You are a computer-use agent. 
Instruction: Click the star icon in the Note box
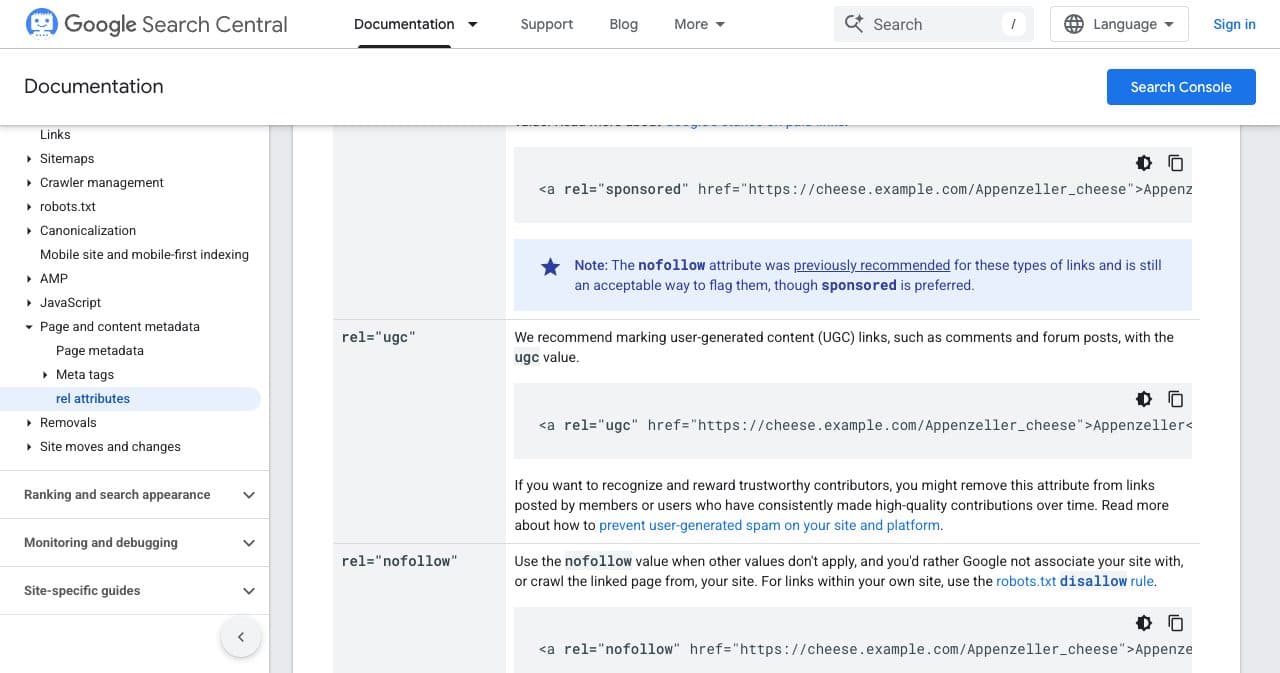[x=550, y=266]
